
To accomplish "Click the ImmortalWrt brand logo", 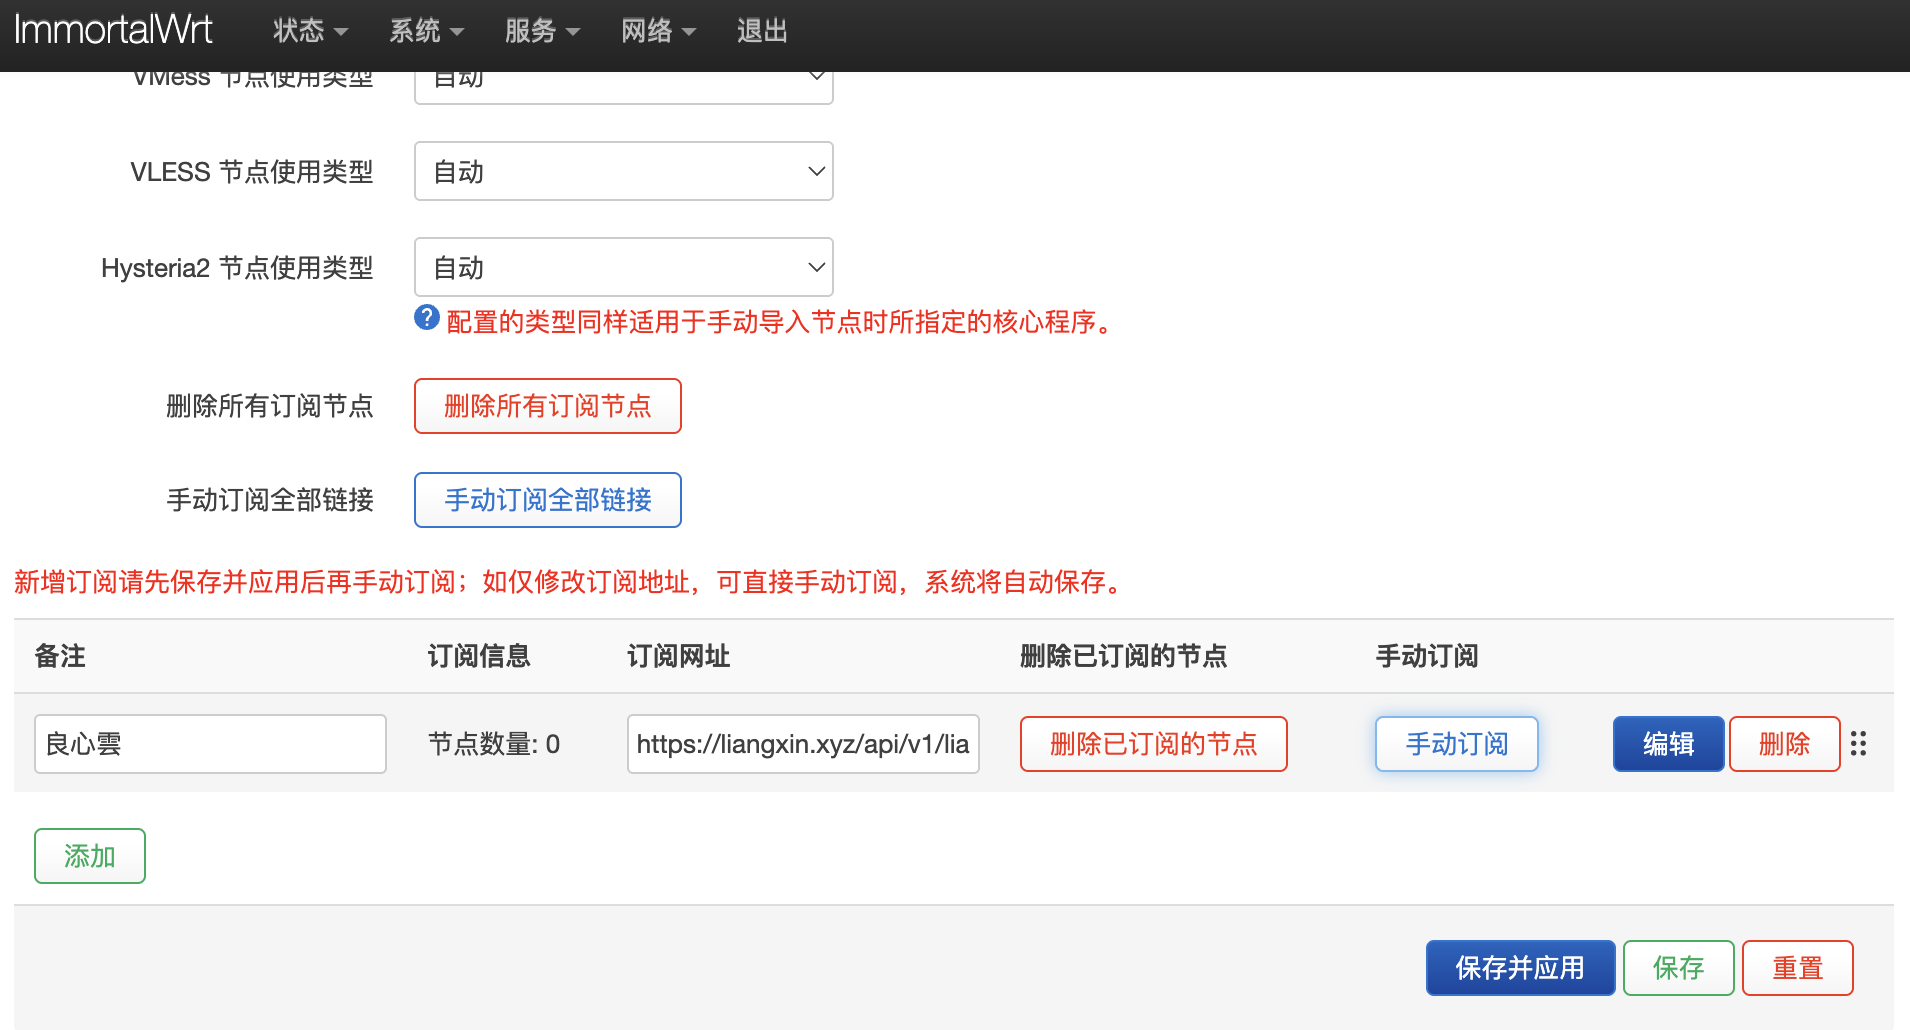I will click(x=113, y=30).
